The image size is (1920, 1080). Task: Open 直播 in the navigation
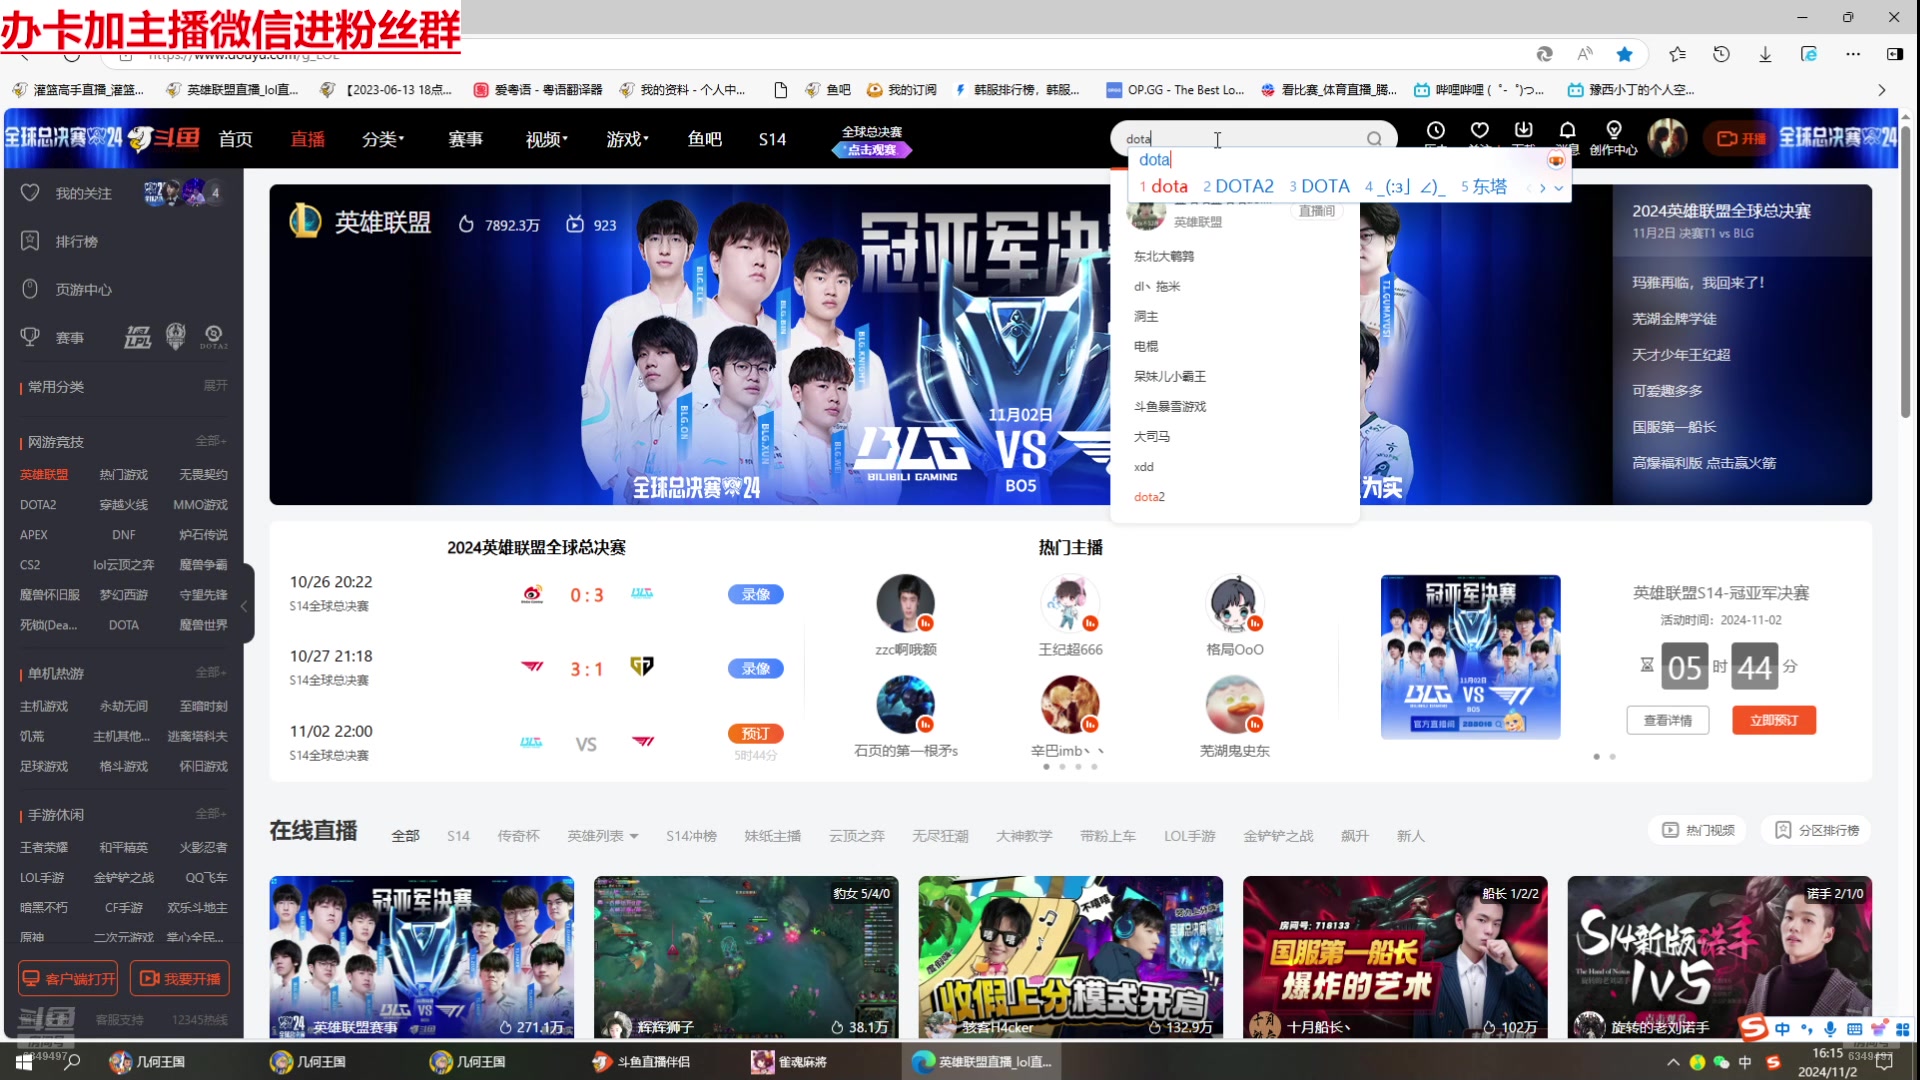click(307, 139)
